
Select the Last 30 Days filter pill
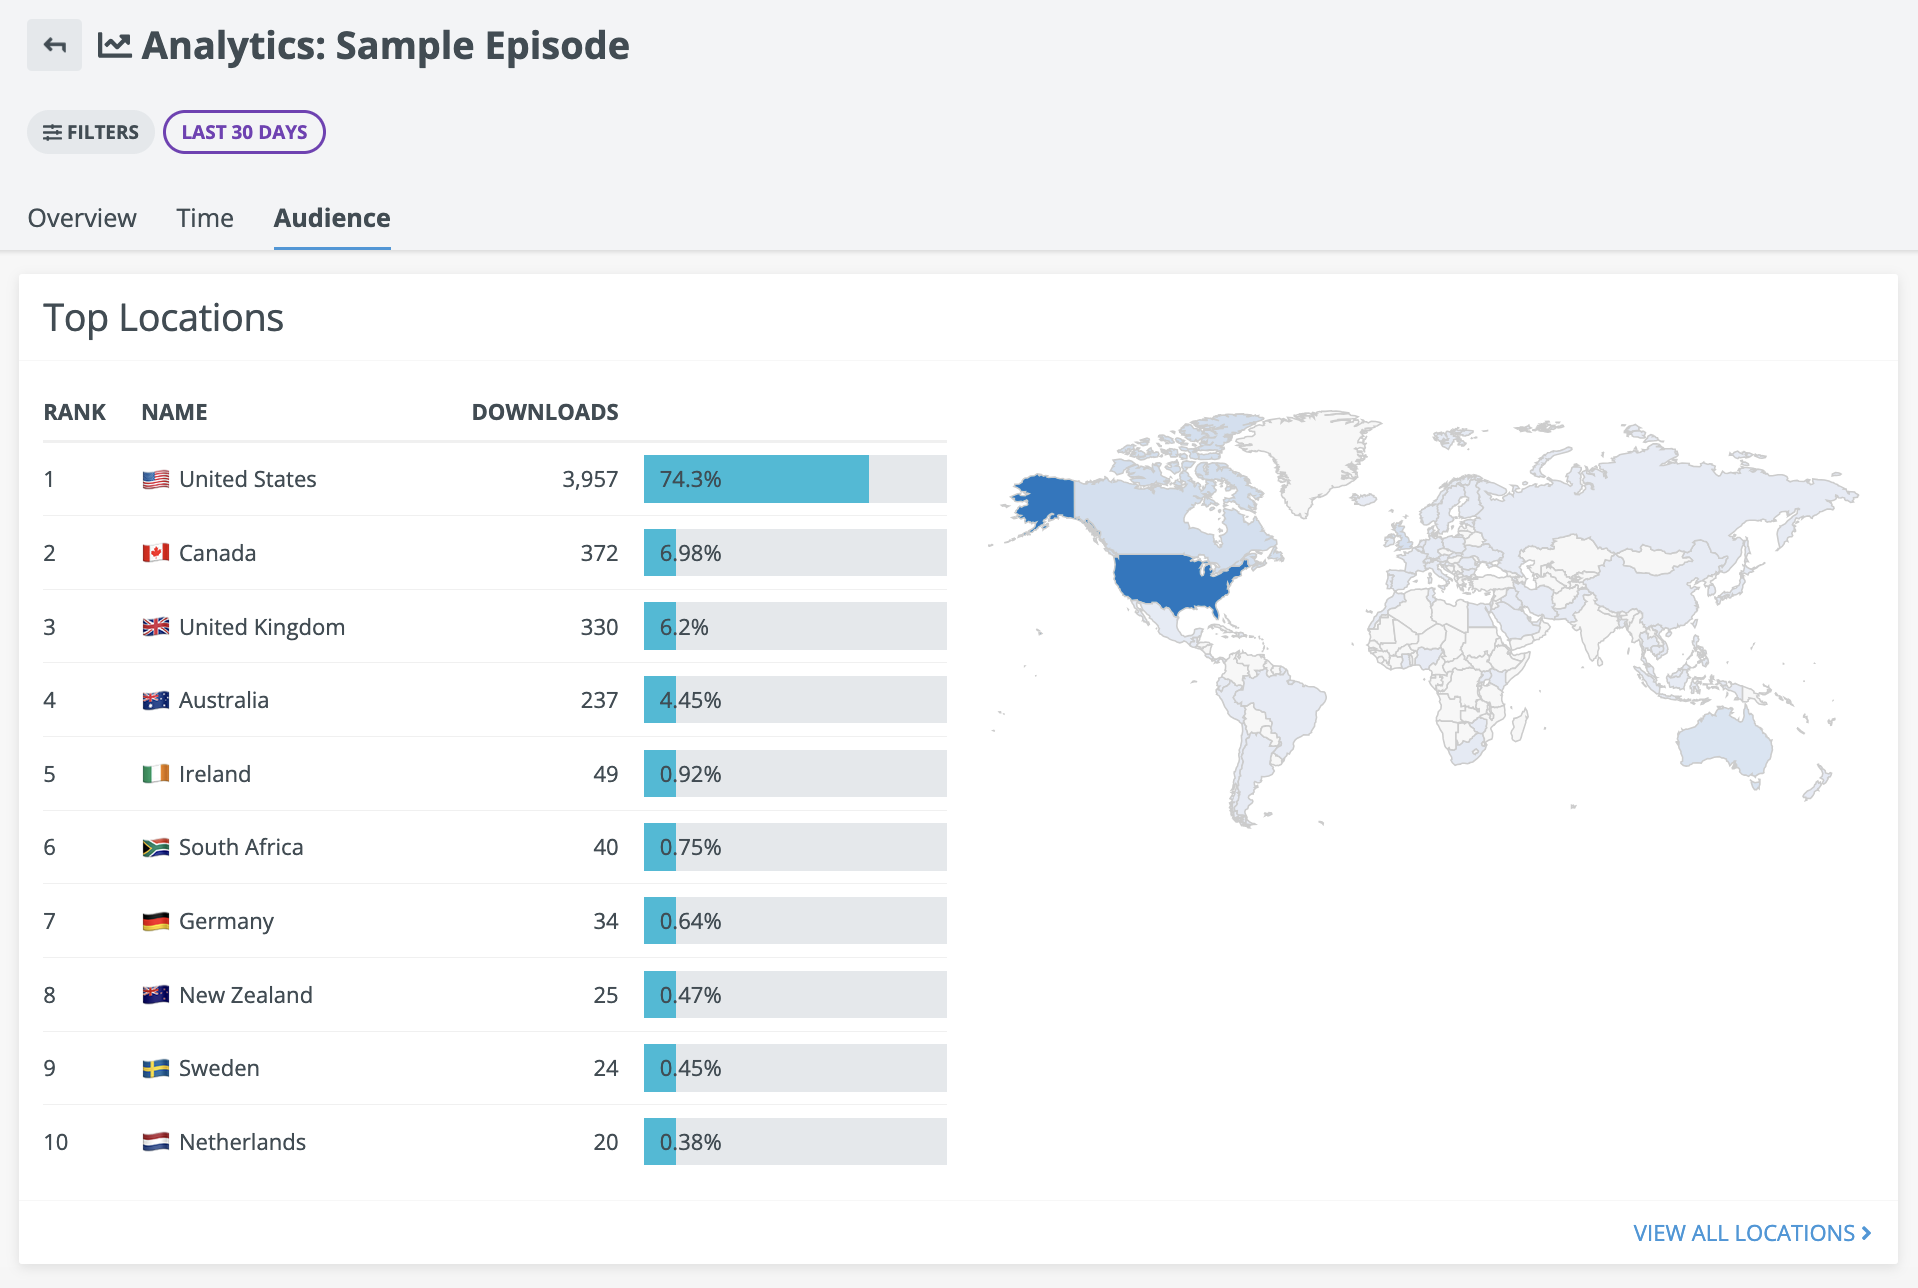(244, 132)
